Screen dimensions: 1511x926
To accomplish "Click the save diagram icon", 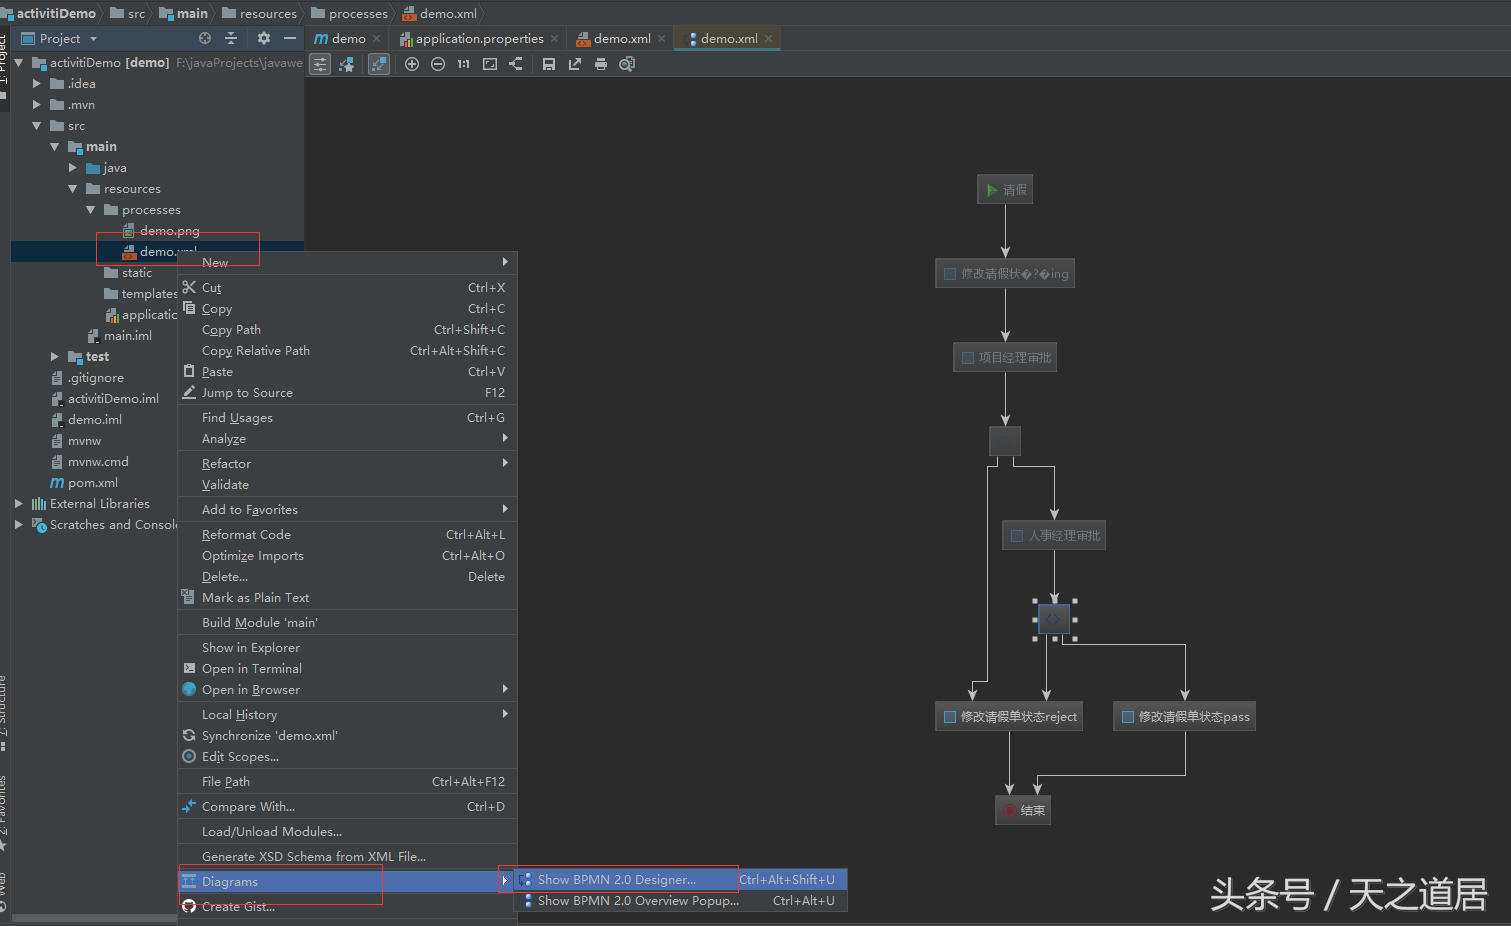I will (549, 64).
